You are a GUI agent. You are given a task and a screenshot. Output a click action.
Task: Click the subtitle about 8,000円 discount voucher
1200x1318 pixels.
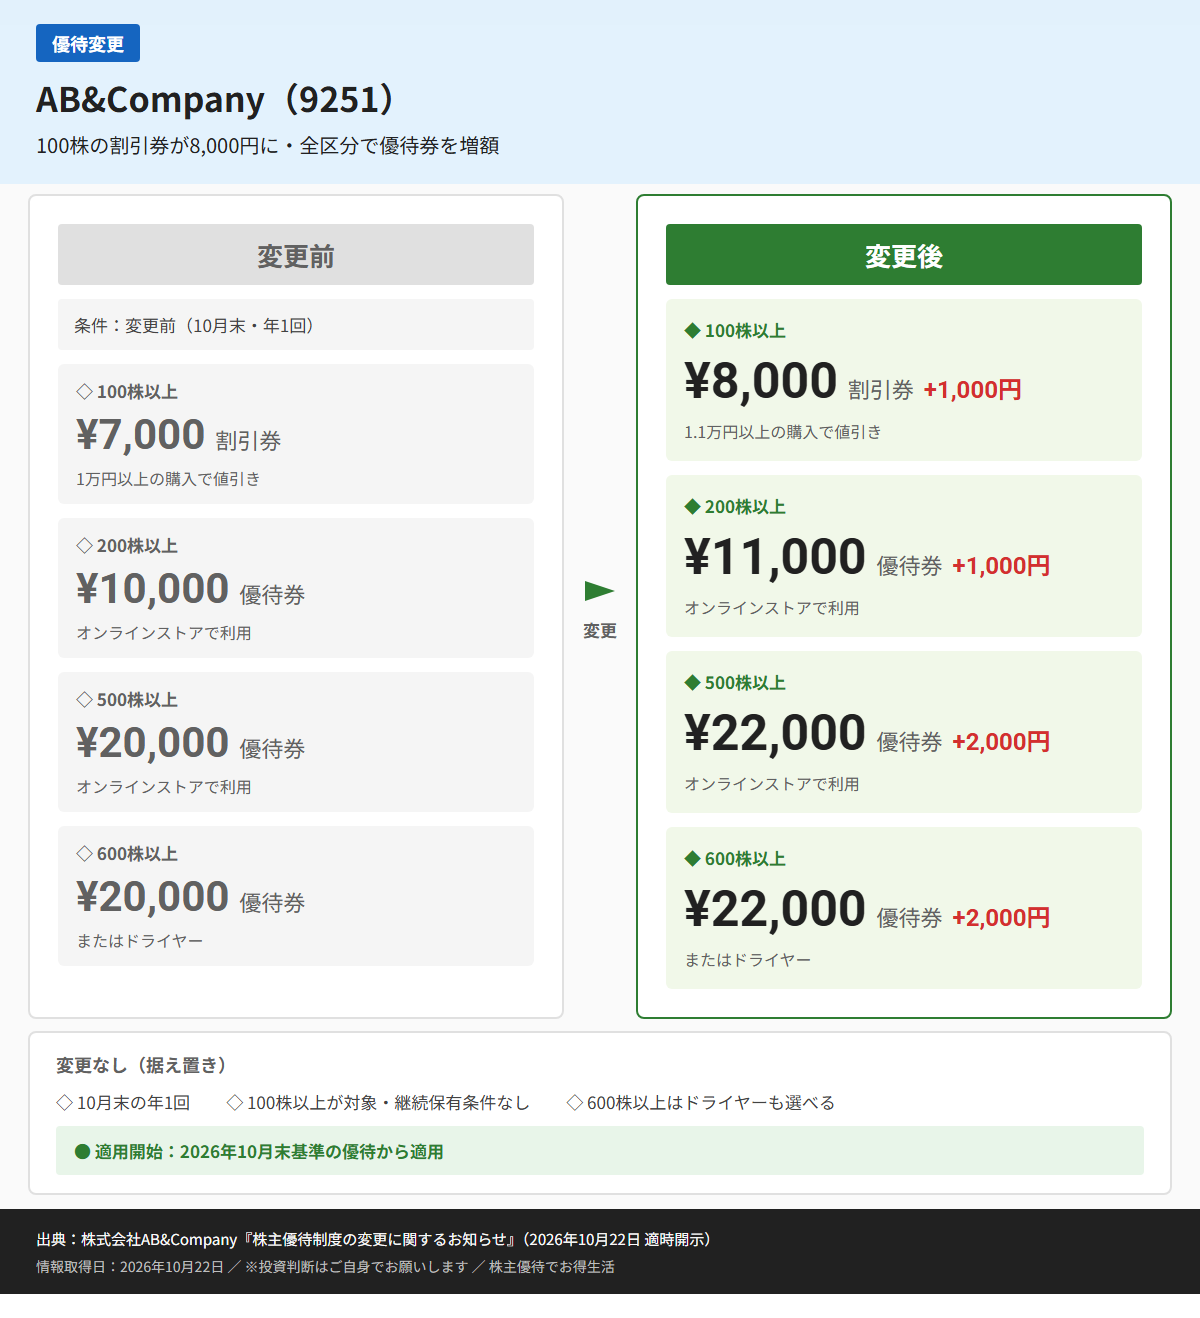(x=268, y=146)
